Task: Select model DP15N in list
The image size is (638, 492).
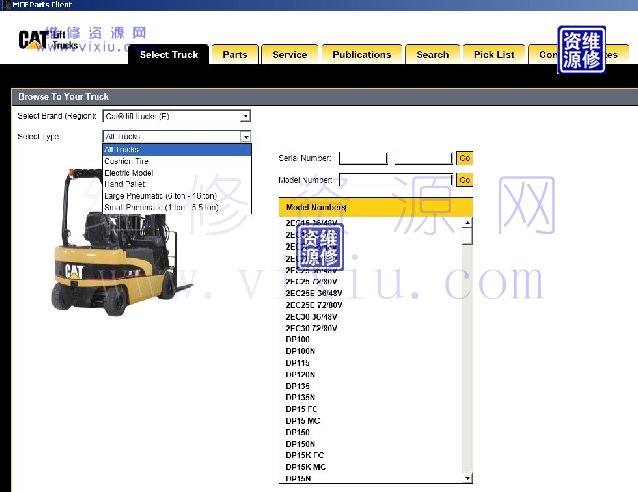Action: tap(298, 479)
